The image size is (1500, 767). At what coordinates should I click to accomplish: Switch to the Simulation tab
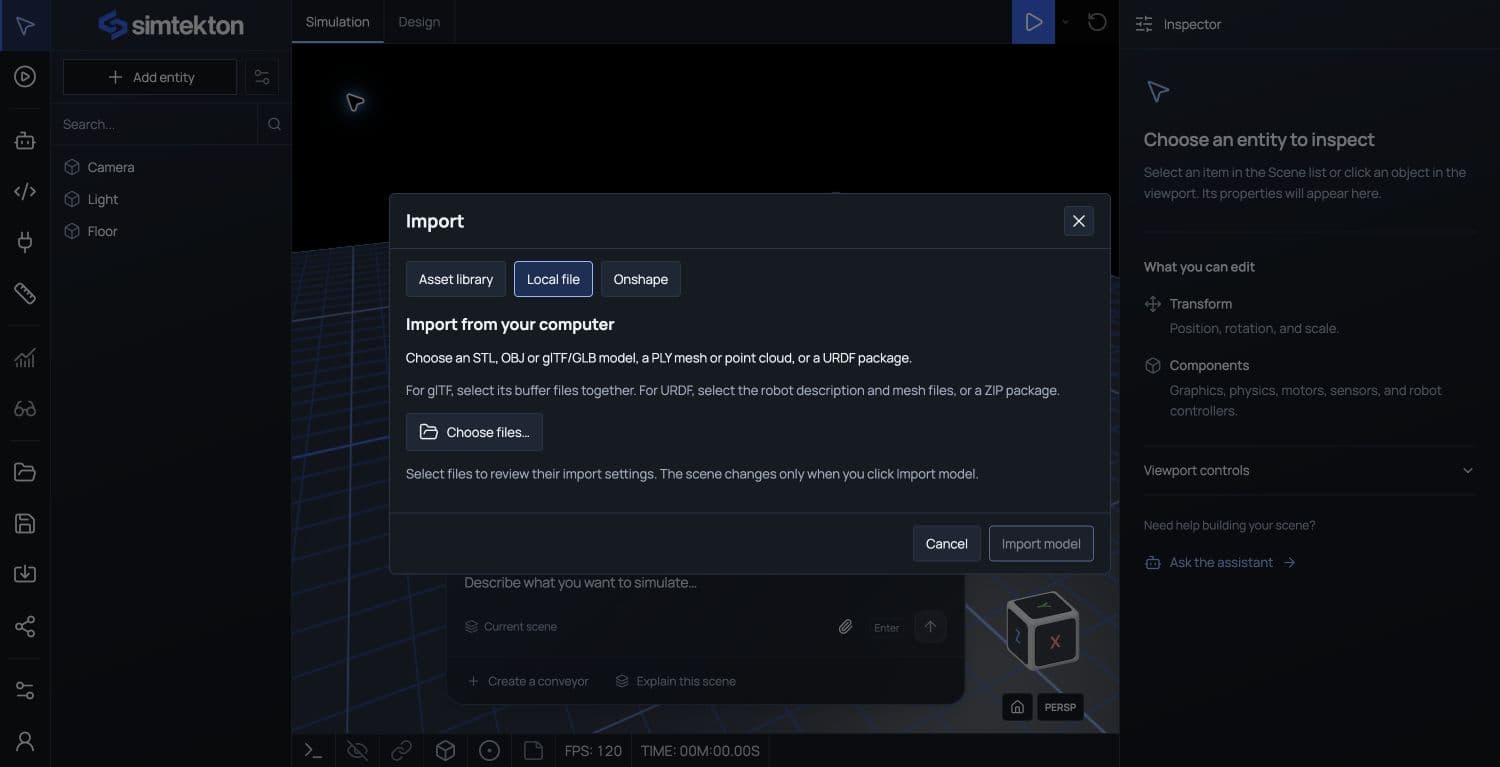coord(337,22)
